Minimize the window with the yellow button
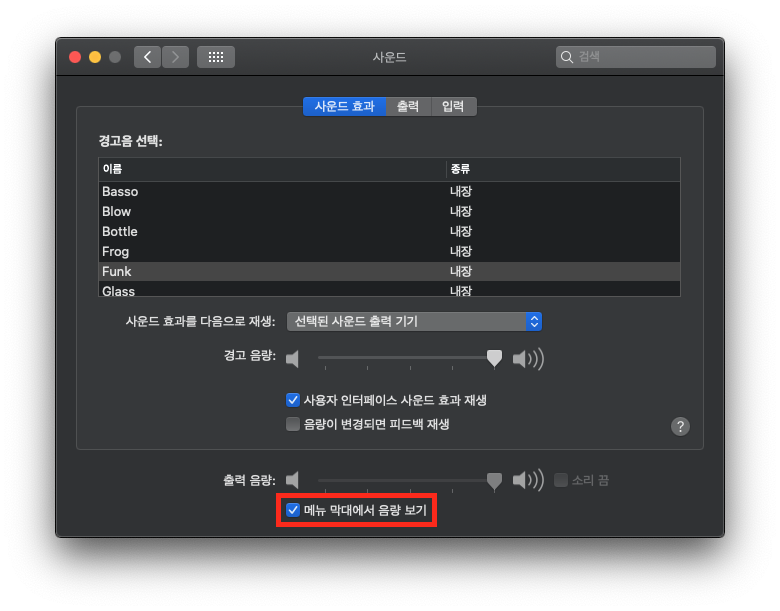The image size is (780, 611). 95,57
